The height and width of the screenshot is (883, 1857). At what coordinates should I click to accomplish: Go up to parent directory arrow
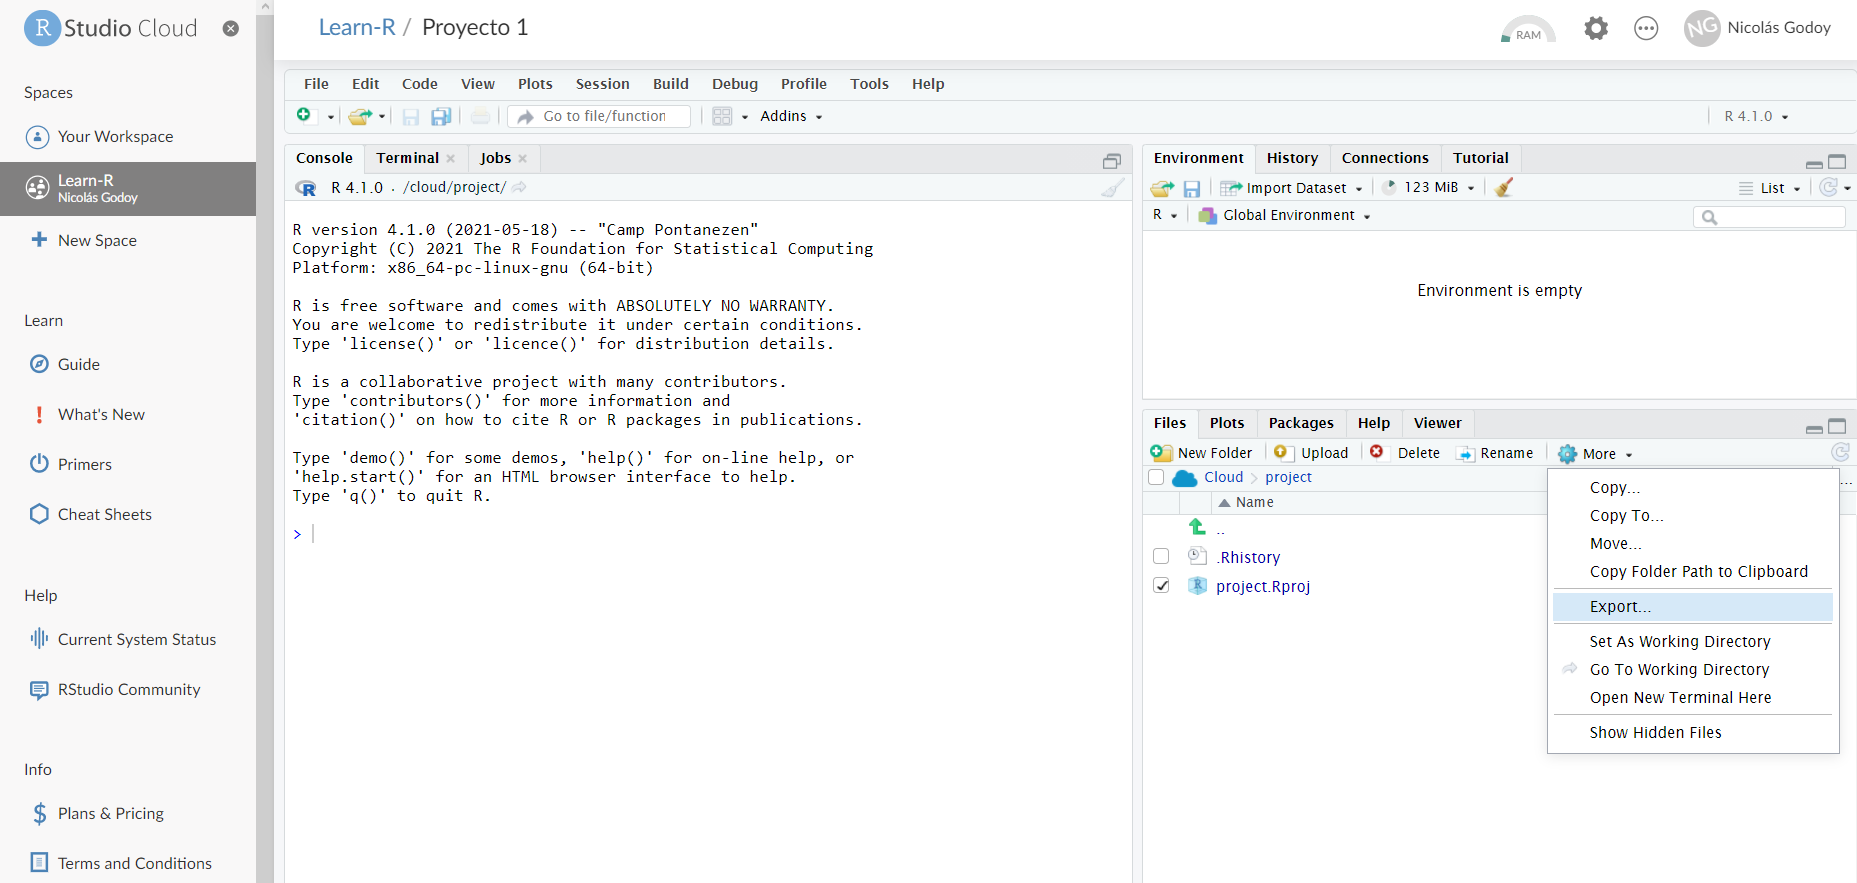(x=1197, y=527)
